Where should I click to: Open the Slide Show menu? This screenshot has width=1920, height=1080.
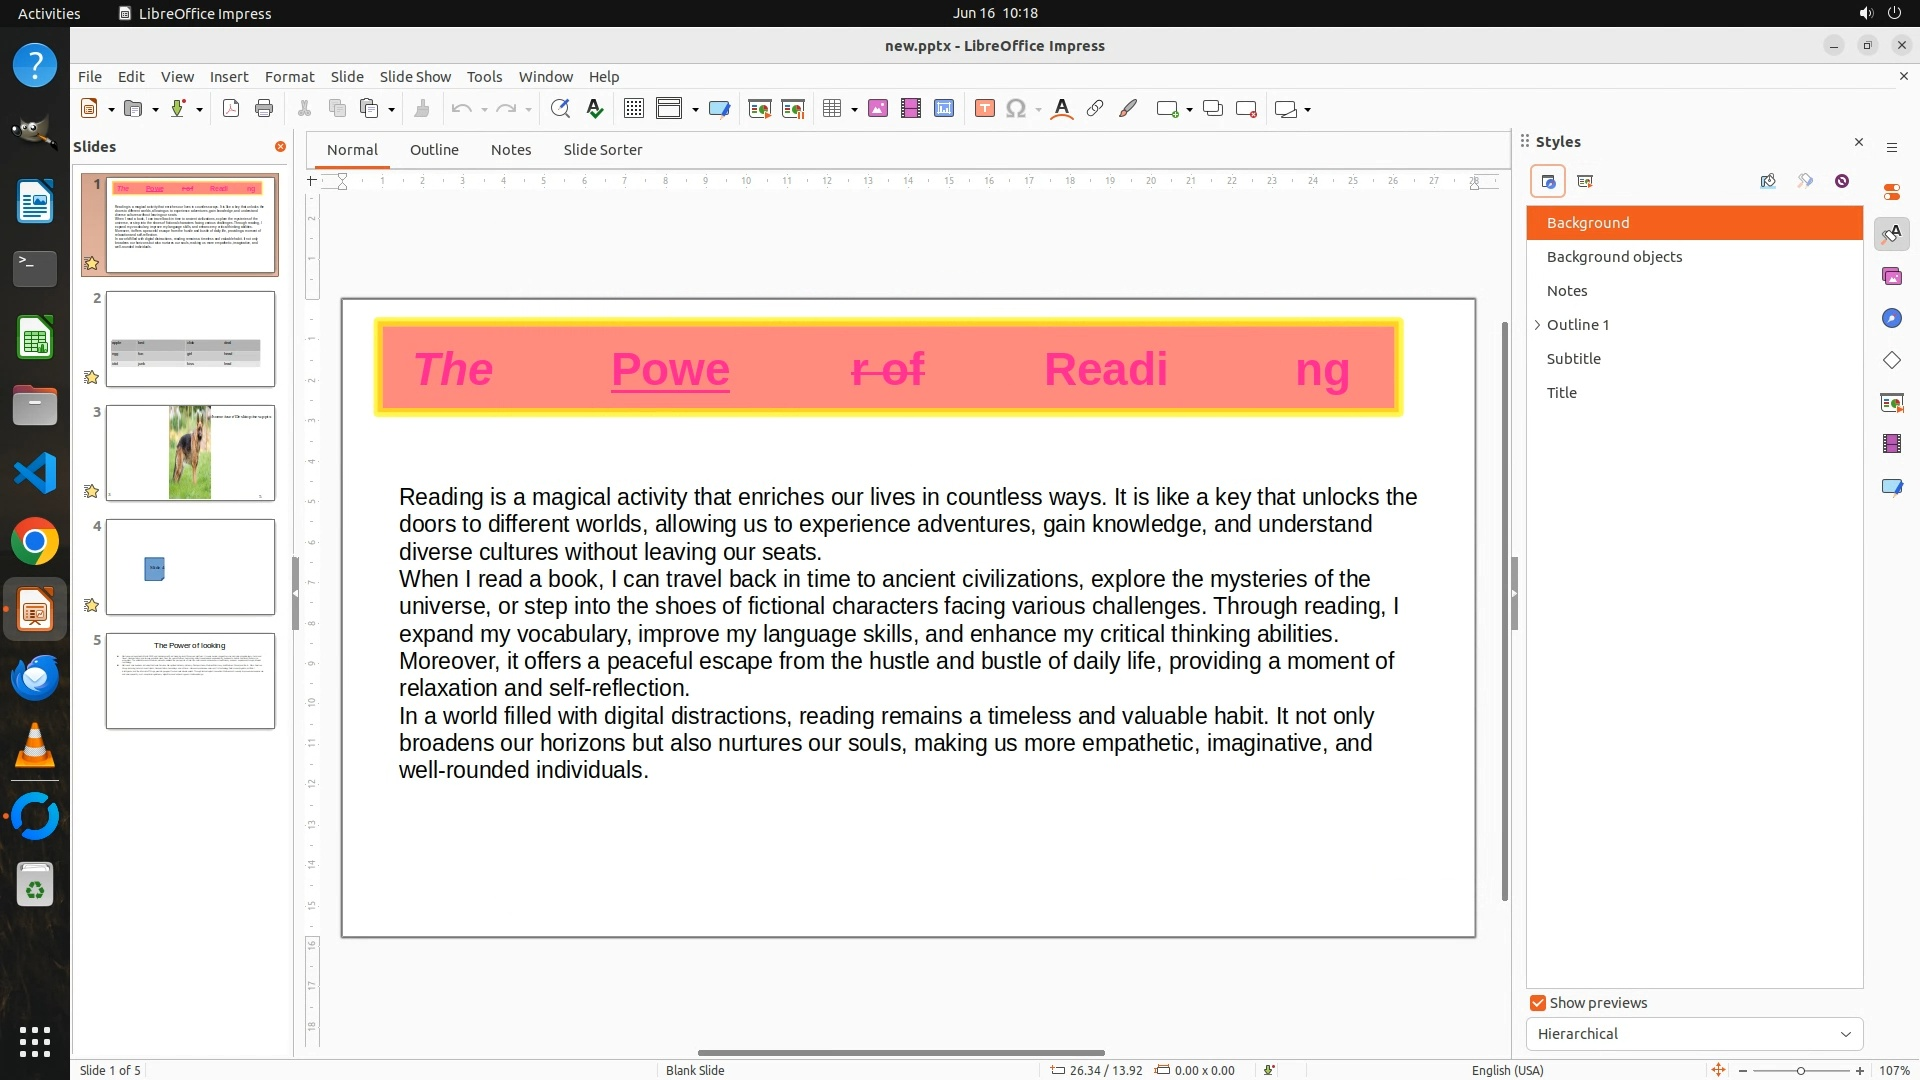click(x=415, y=77)
